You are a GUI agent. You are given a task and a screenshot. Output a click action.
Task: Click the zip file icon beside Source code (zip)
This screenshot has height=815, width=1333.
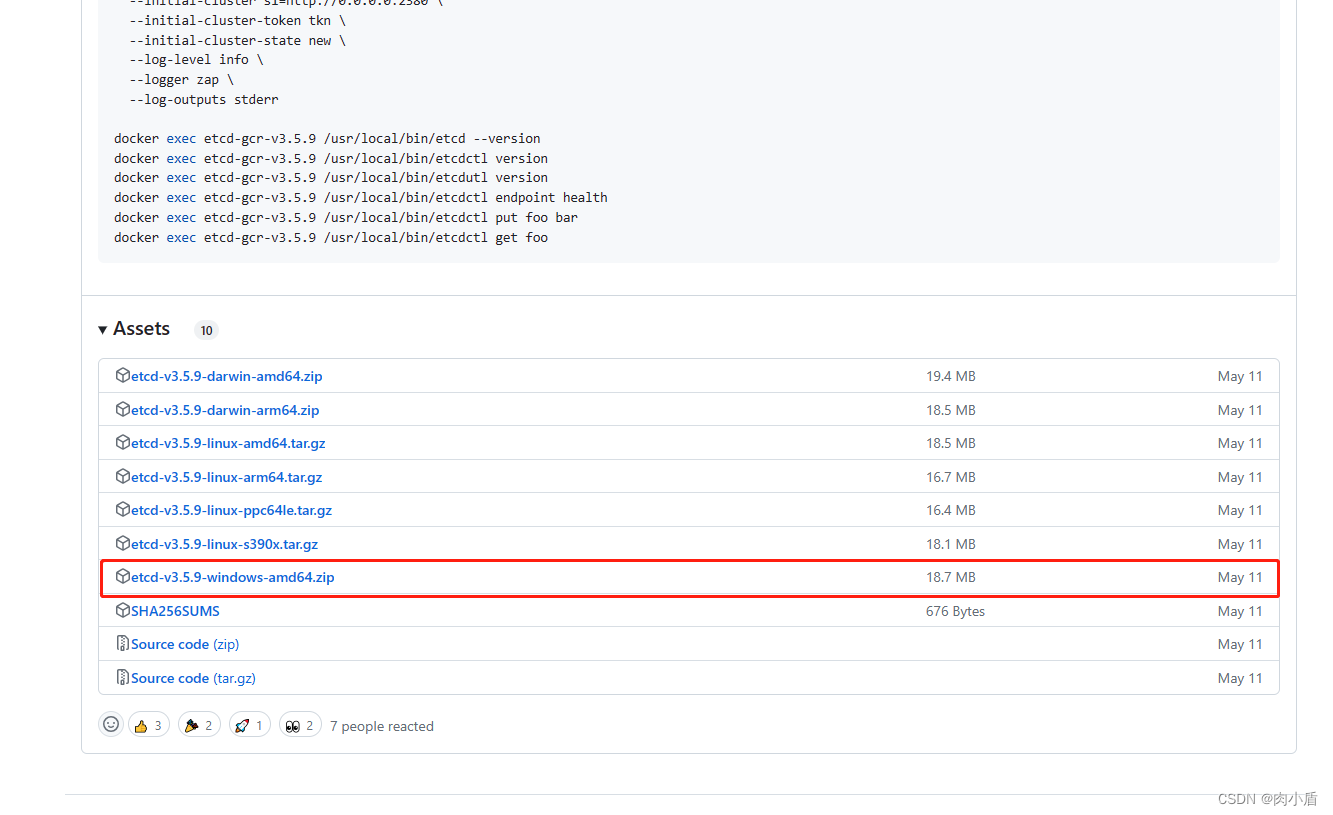(x=123, y=643)
